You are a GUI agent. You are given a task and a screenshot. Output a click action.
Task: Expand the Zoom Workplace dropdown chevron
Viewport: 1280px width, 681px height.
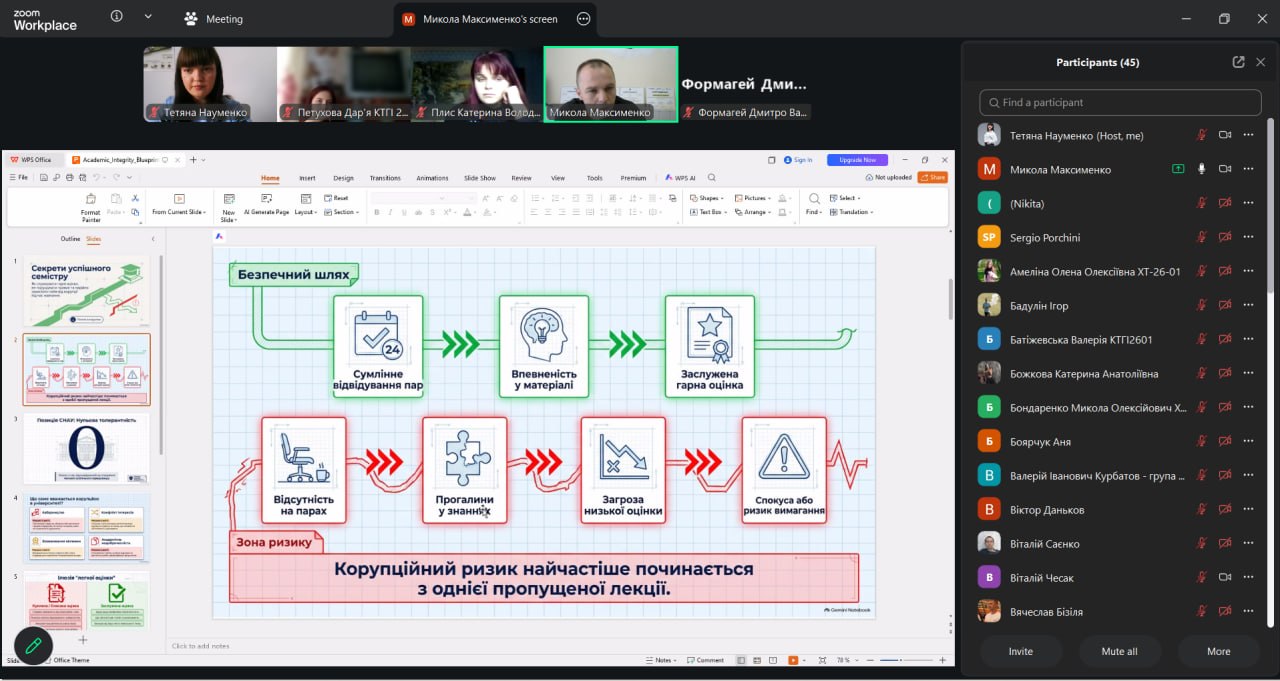point(148,17)
